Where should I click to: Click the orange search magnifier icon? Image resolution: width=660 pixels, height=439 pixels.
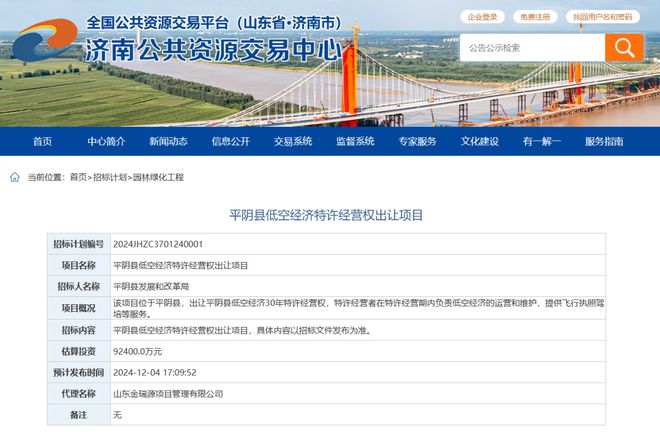pos(624,47)
